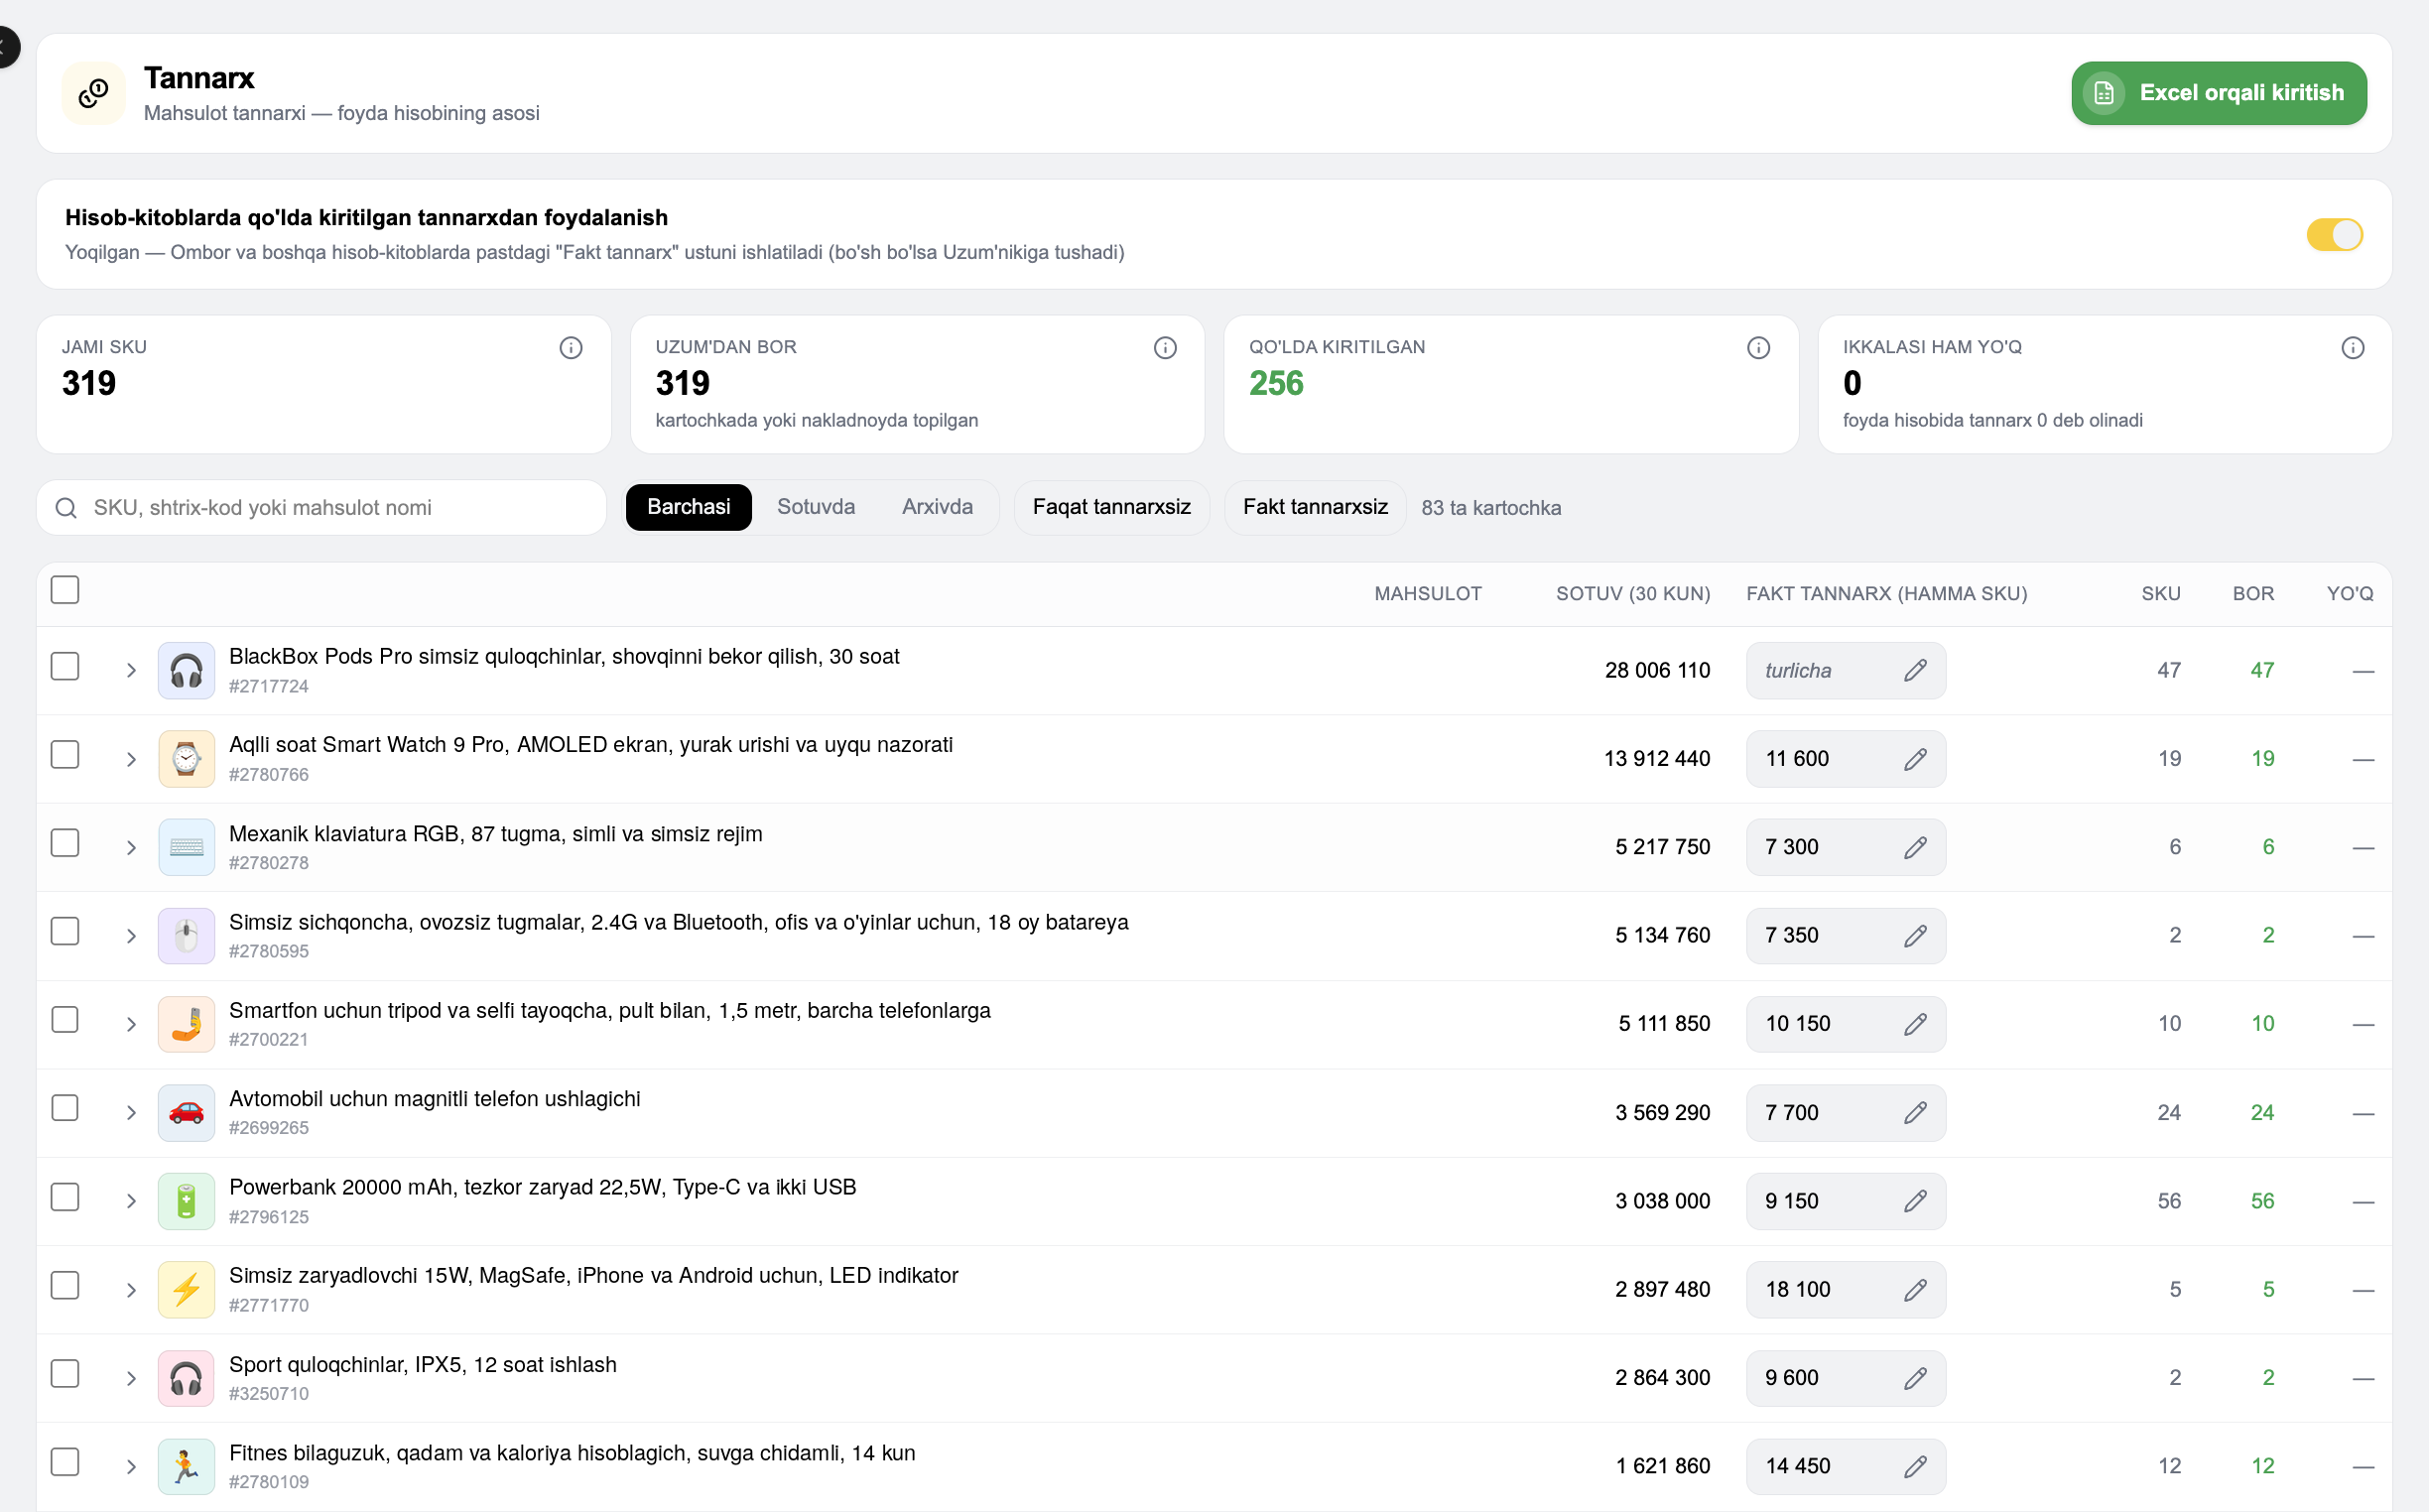Click Excel orqali kiritish button

point(2218,93)
